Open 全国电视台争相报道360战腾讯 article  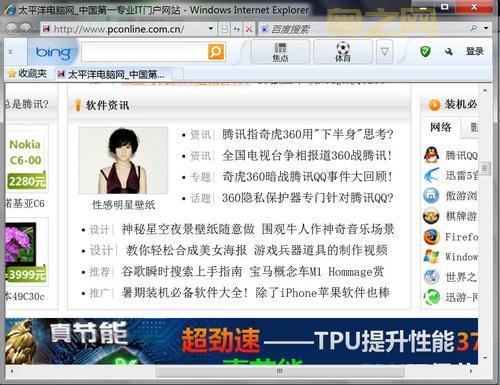[307, 156]
